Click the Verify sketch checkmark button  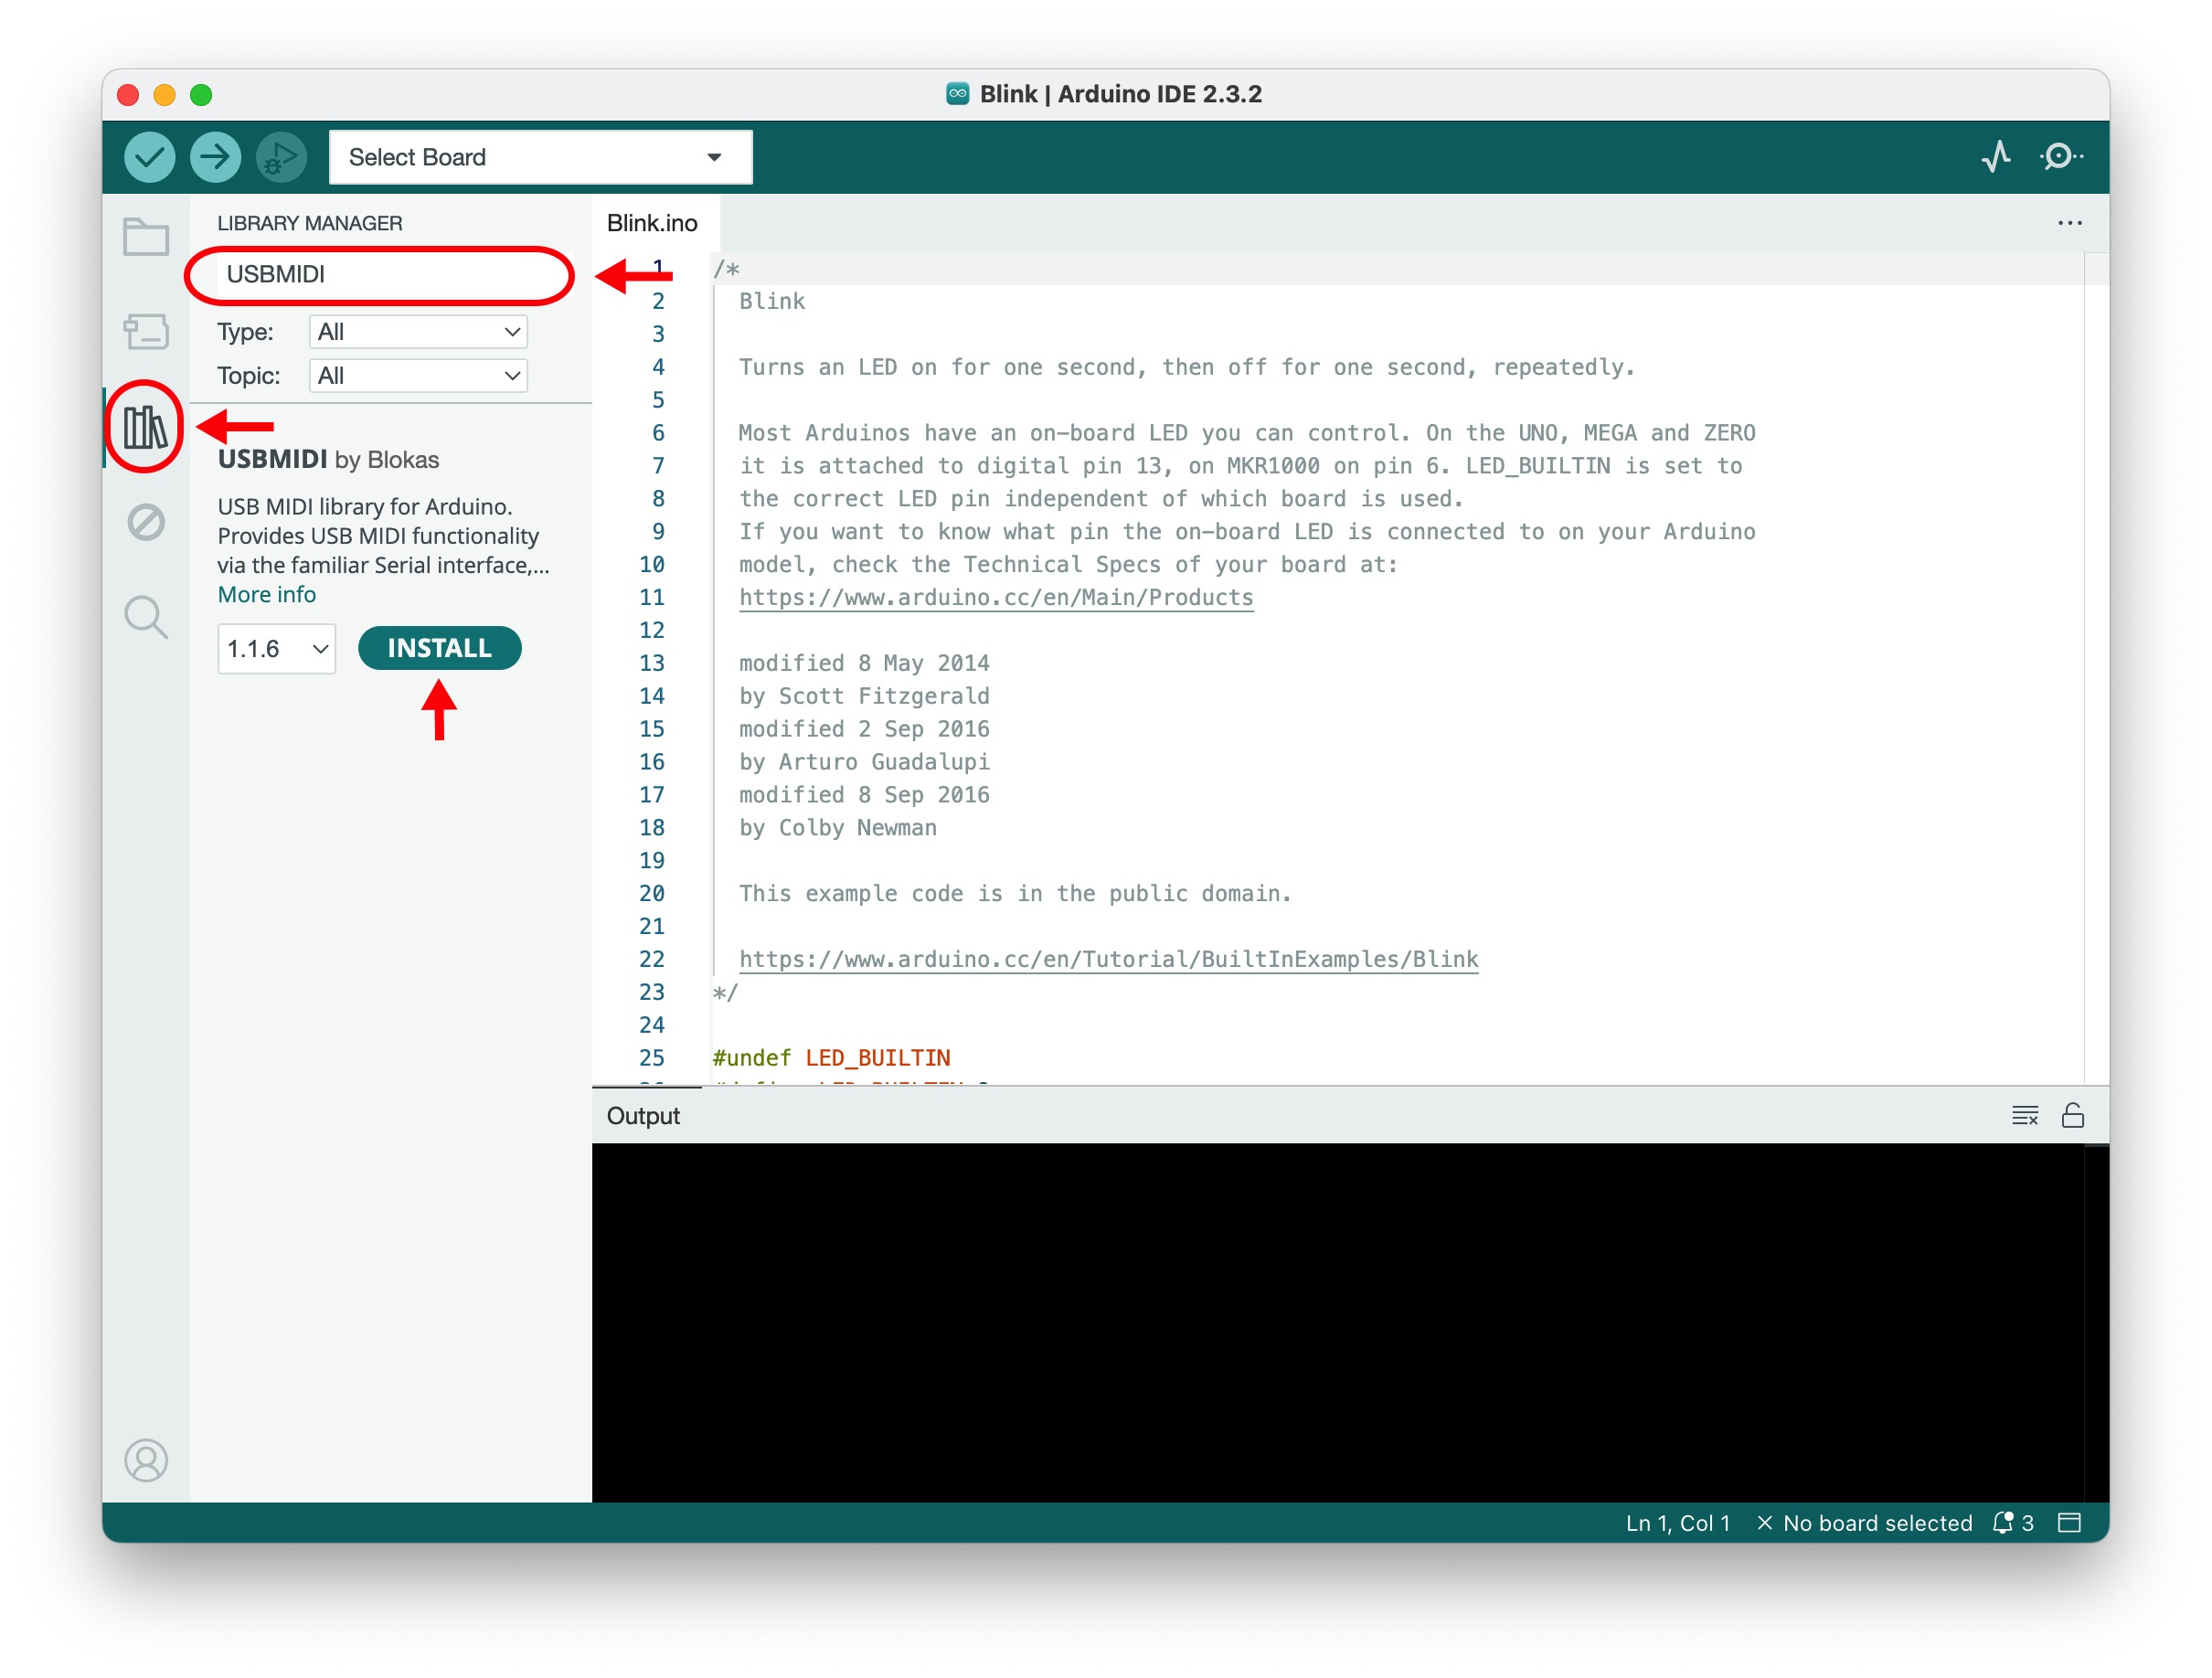tap(149, 157)
